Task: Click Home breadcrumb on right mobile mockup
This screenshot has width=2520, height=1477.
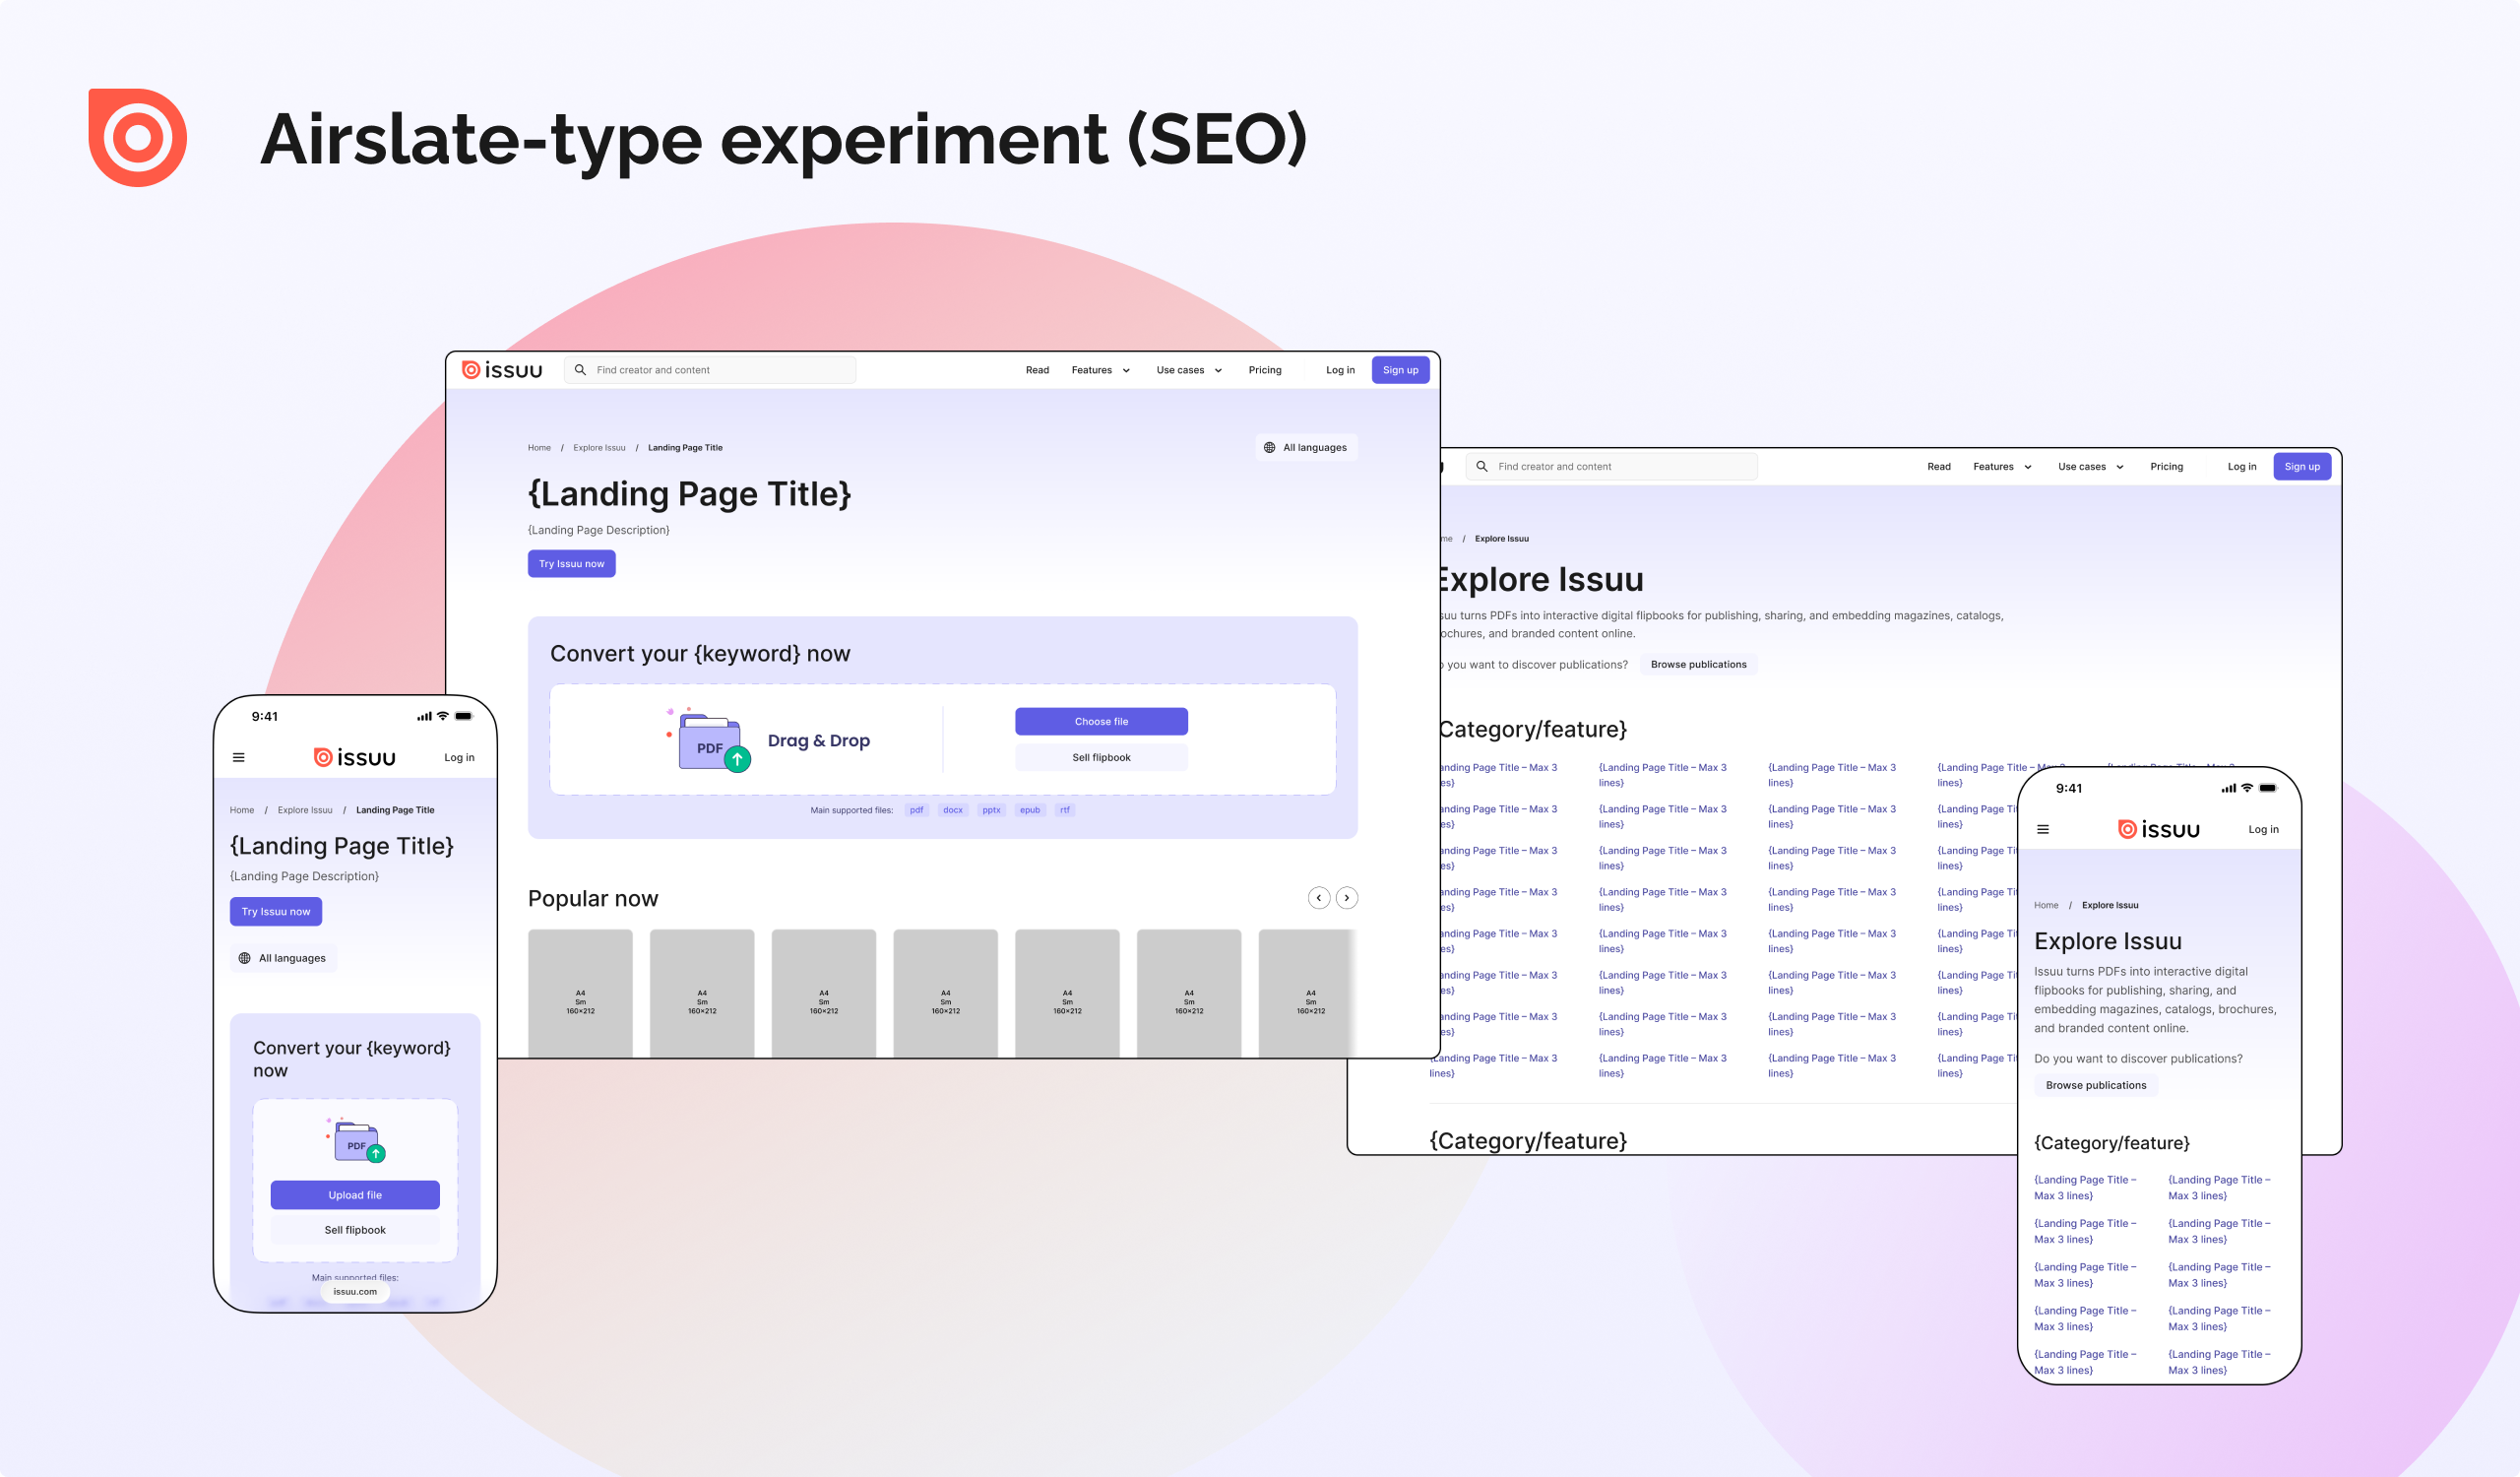Action: click(2046, 905)
